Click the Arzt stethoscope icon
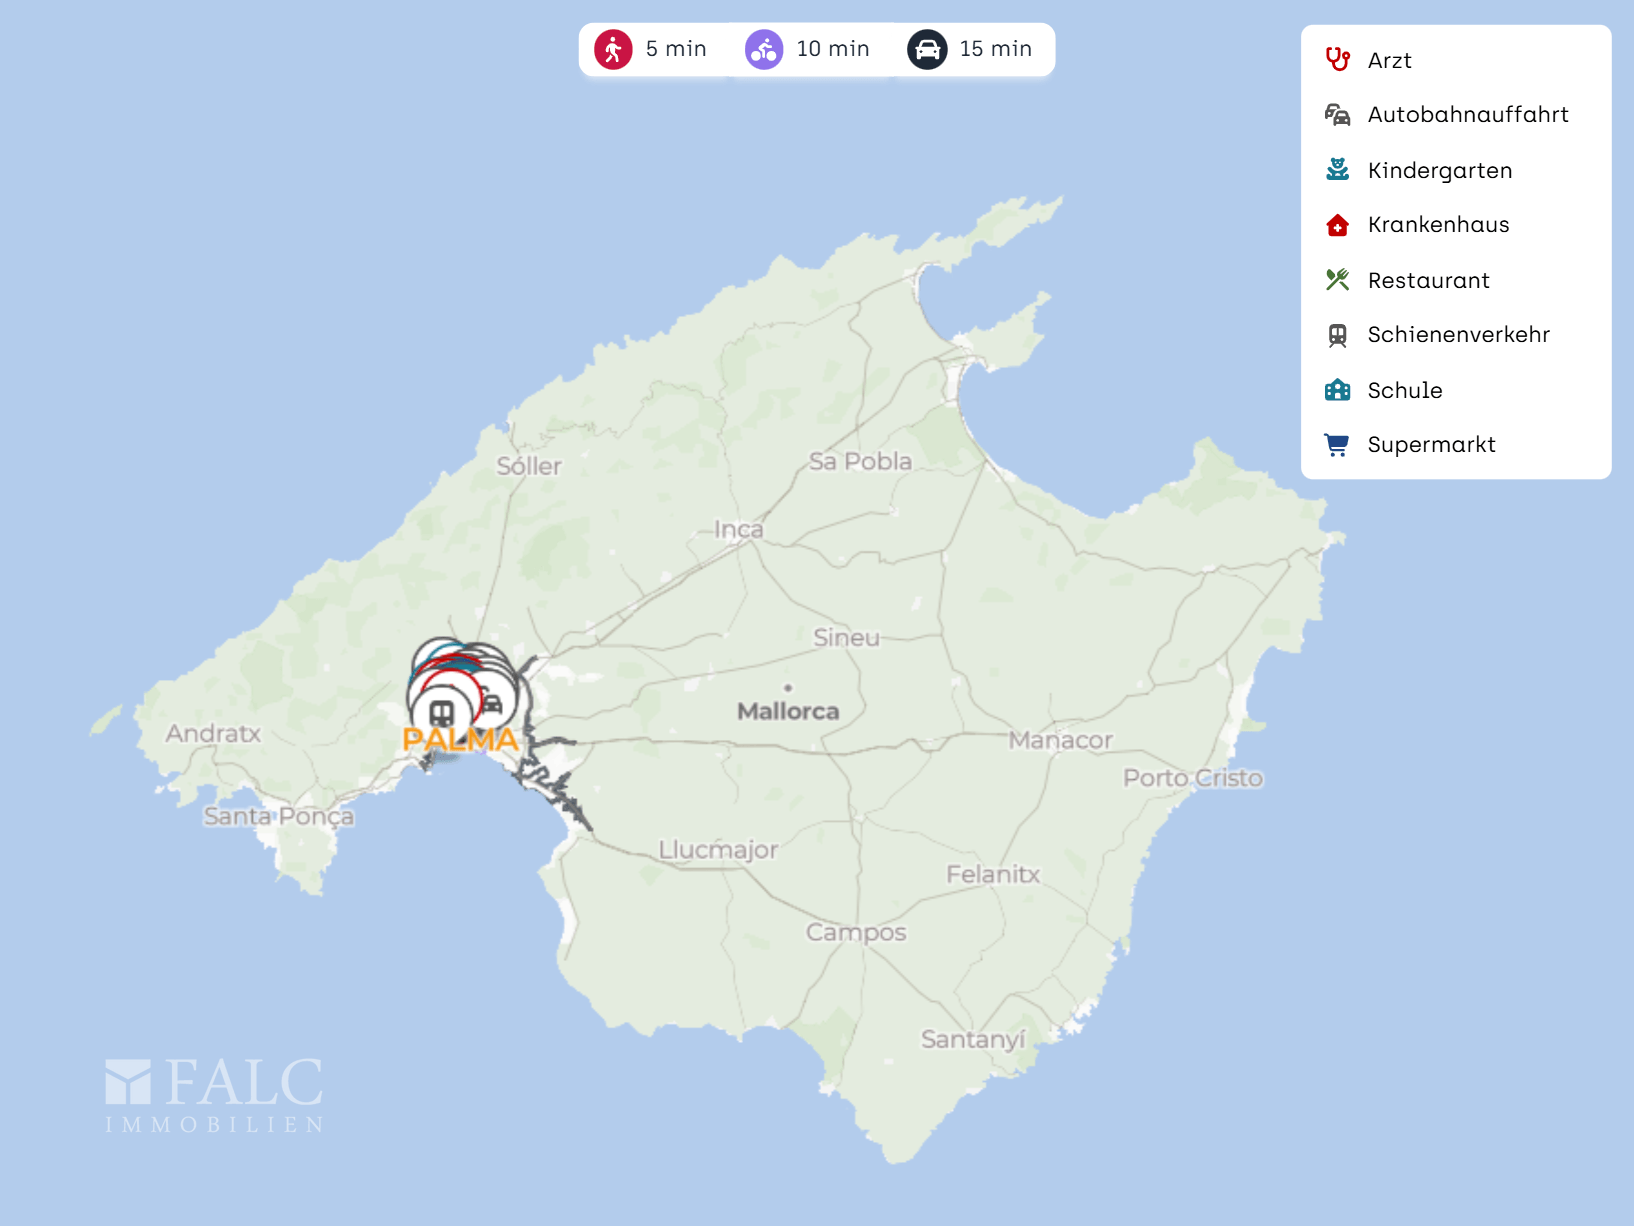 click(1337, 60)
